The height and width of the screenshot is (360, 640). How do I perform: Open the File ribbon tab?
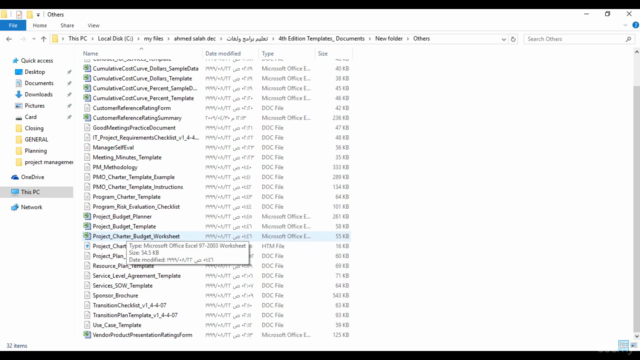click(x=13, y=25)
